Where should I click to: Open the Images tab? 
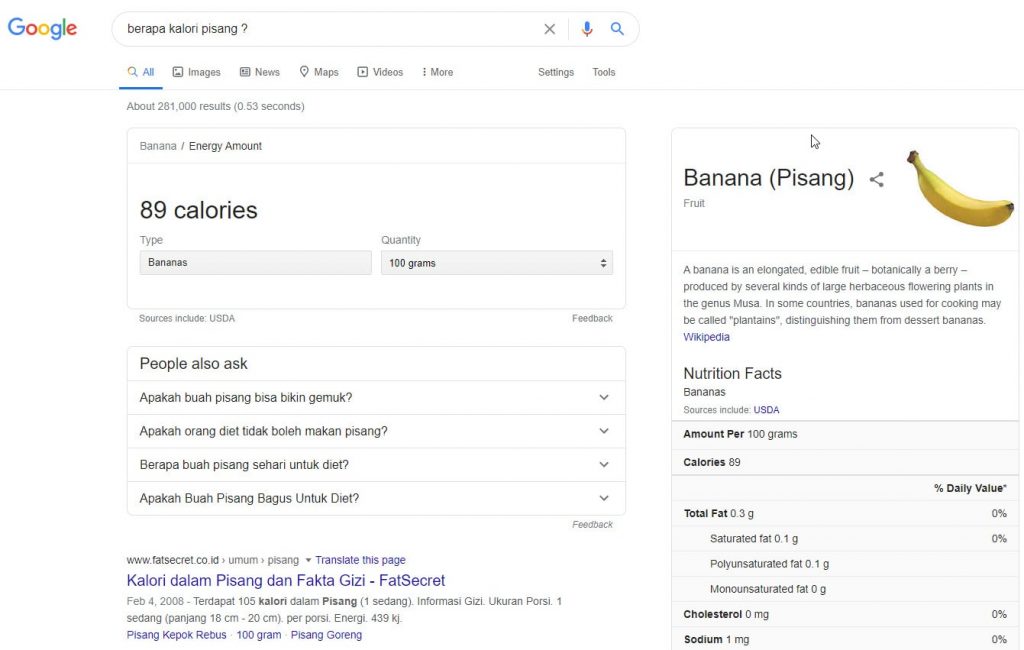click(x=197, y=72)
